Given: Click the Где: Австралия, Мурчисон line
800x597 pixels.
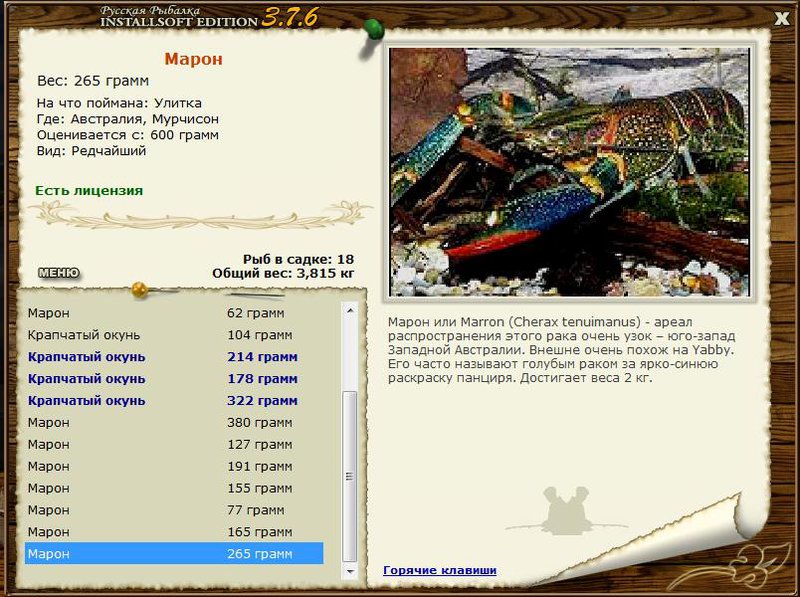Looking at the screenshot, I should point(128,119).
